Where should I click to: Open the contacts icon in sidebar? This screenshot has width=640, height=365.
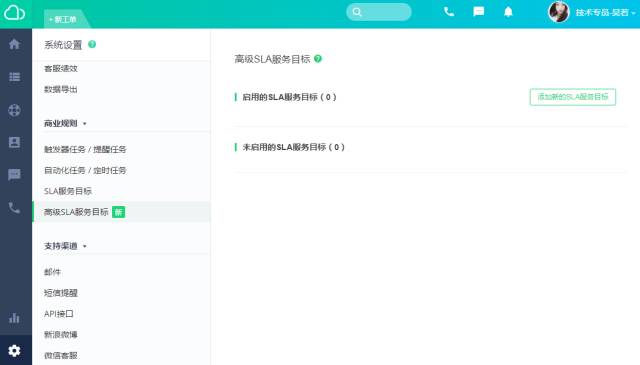(x=14, y=142)
